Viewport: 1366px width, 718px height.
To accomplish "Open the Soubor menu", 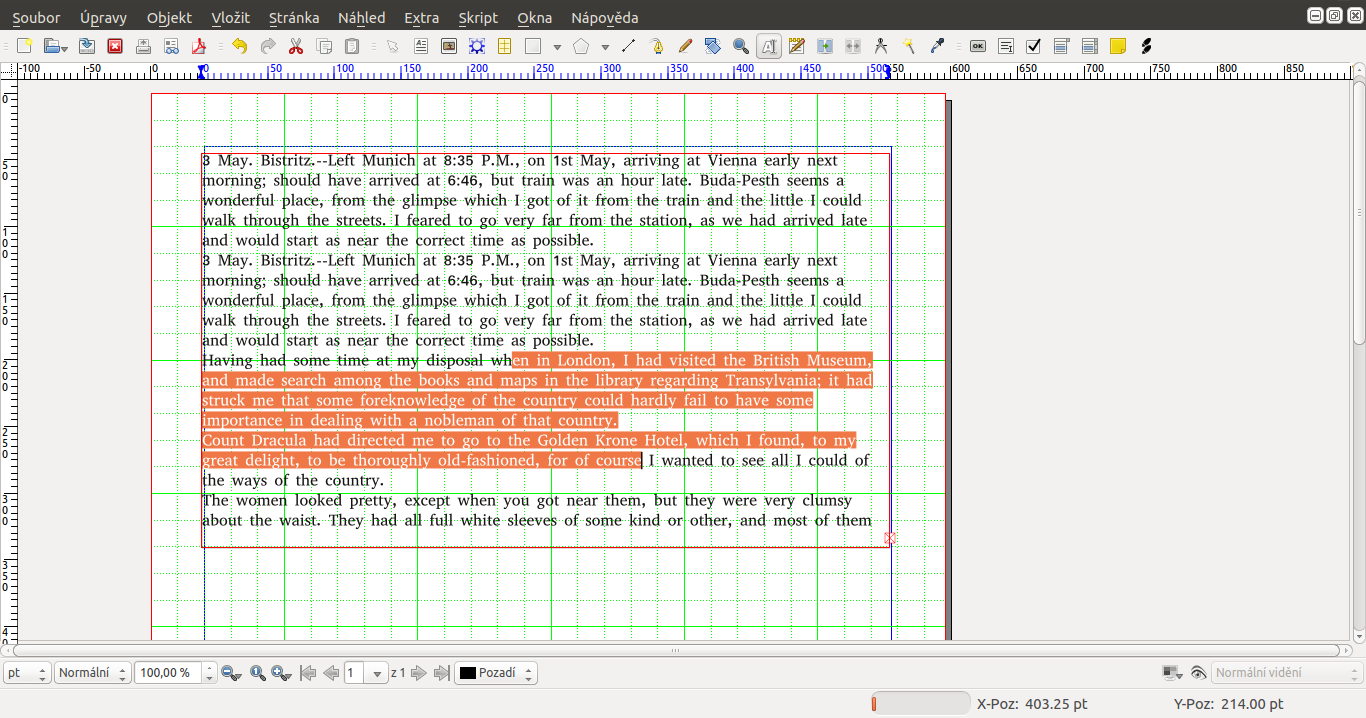I will tap(35, 17).
